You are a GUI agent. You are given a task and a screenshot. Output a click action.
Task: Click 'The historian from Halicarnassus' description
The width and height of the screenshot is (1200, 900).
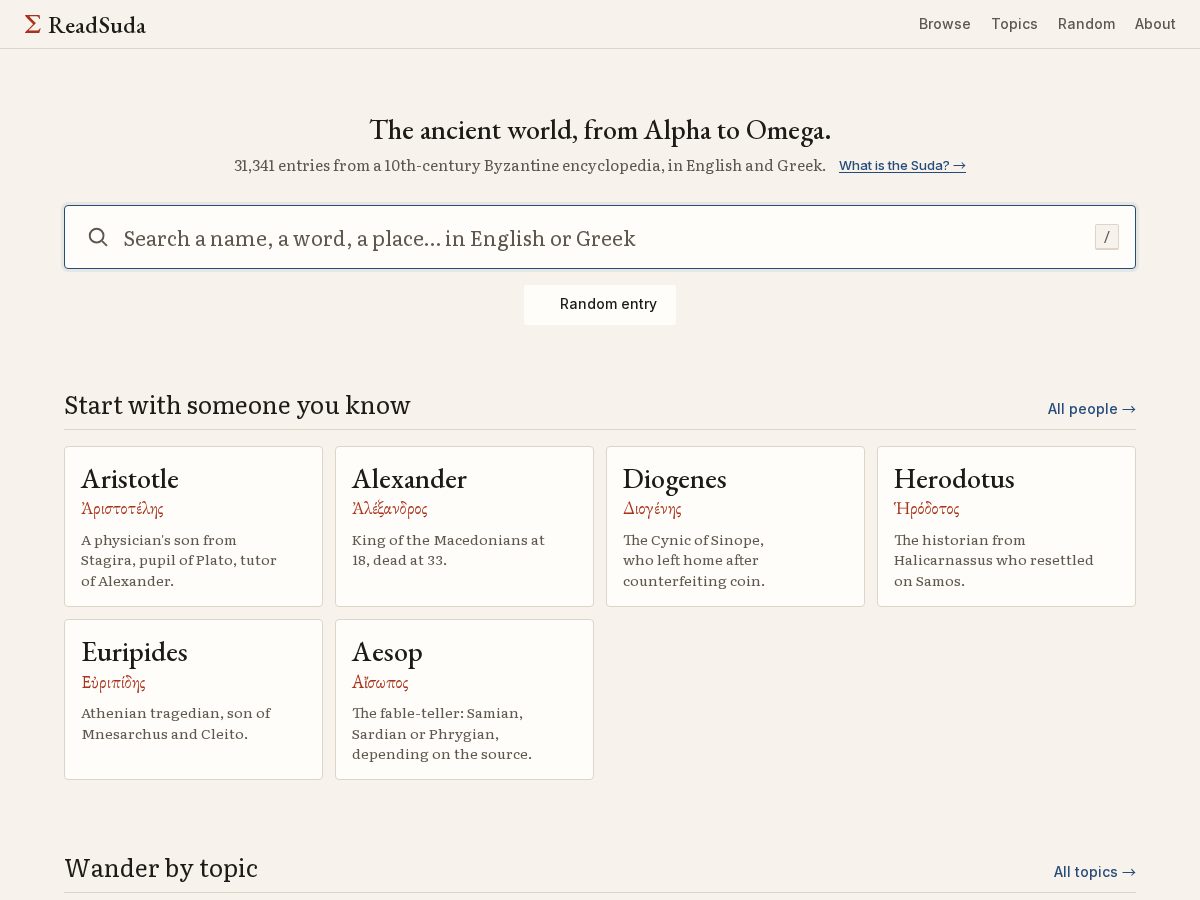coord(994,561)
